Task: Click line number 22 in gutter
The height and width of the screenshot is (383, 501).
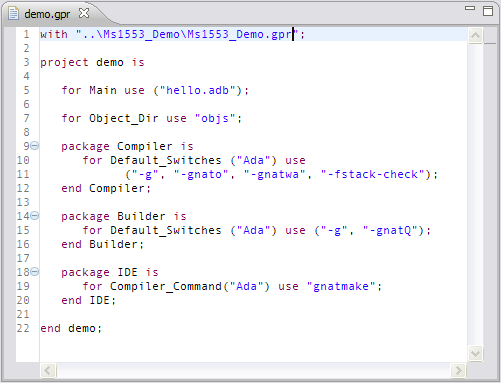Action: [x=23, y=328]
